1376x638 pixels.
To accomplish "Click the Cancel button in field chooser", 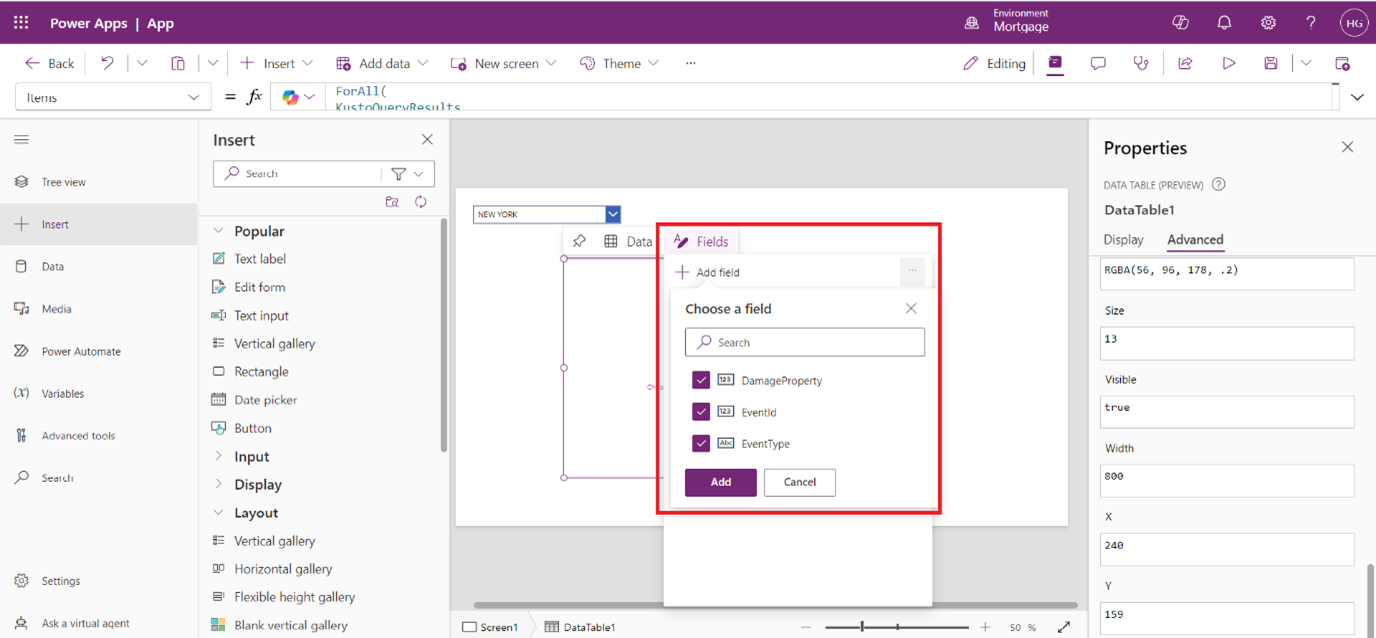I will pyautogui.click(x=799, y=482).
